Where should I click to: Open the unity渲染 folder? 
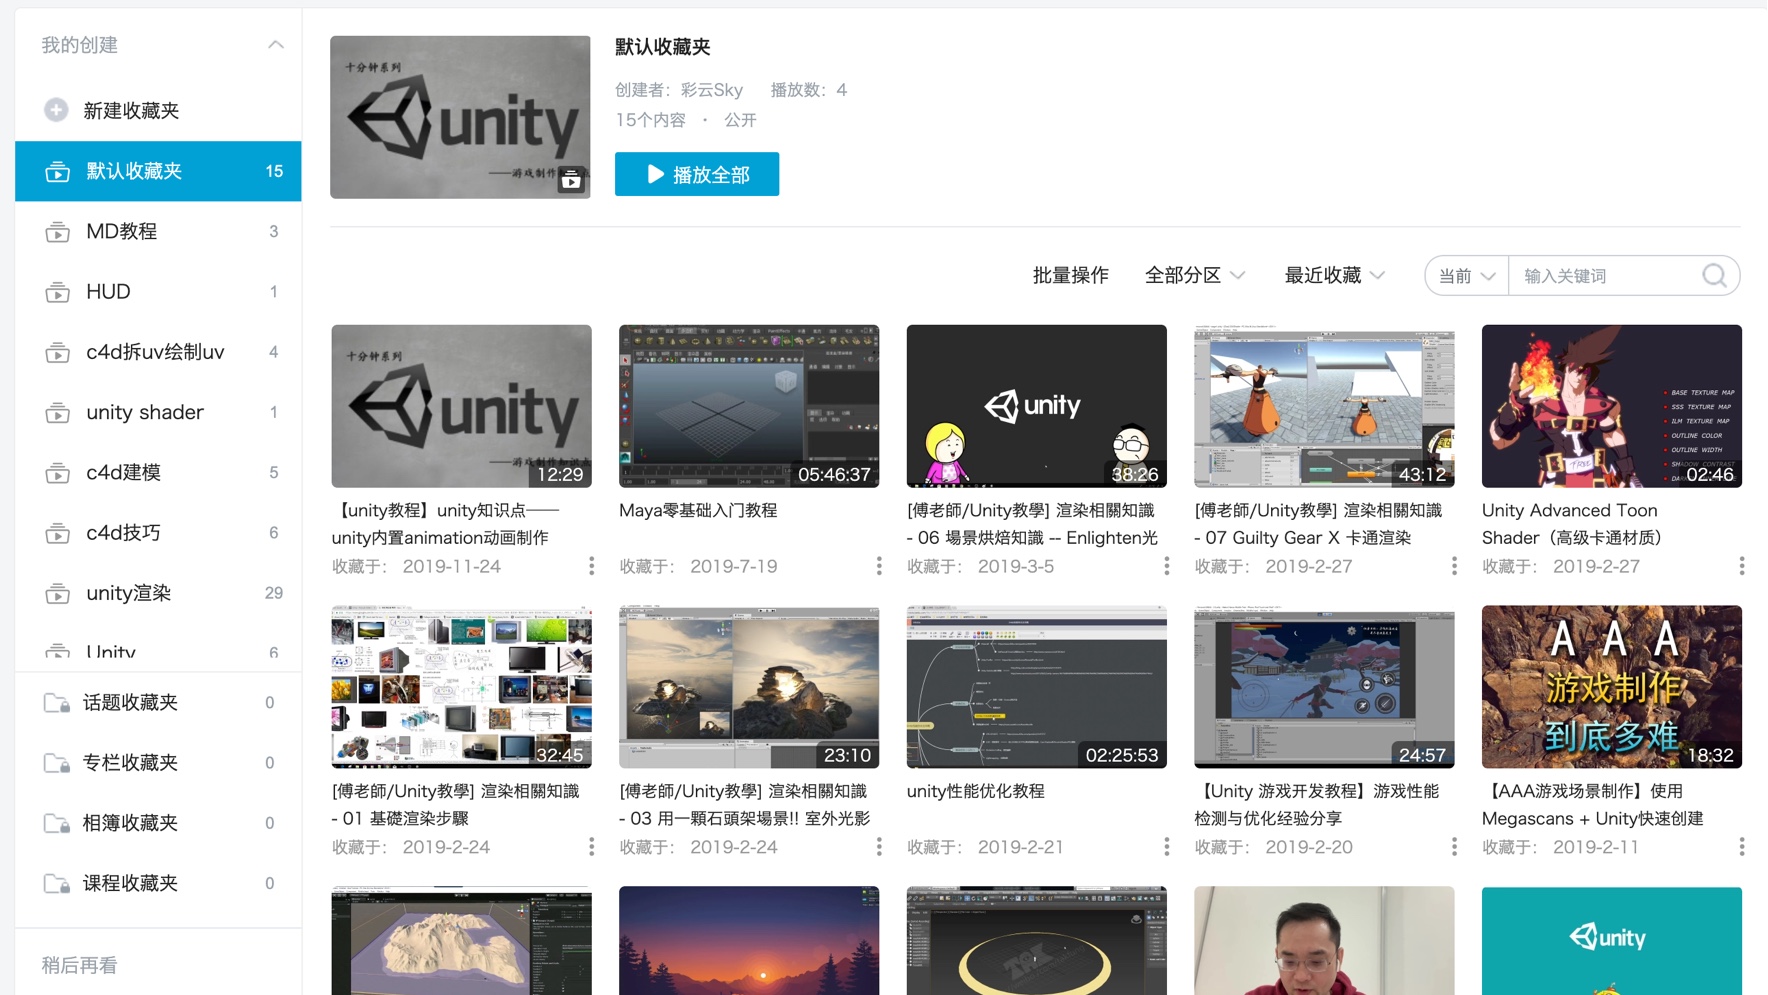158,593
